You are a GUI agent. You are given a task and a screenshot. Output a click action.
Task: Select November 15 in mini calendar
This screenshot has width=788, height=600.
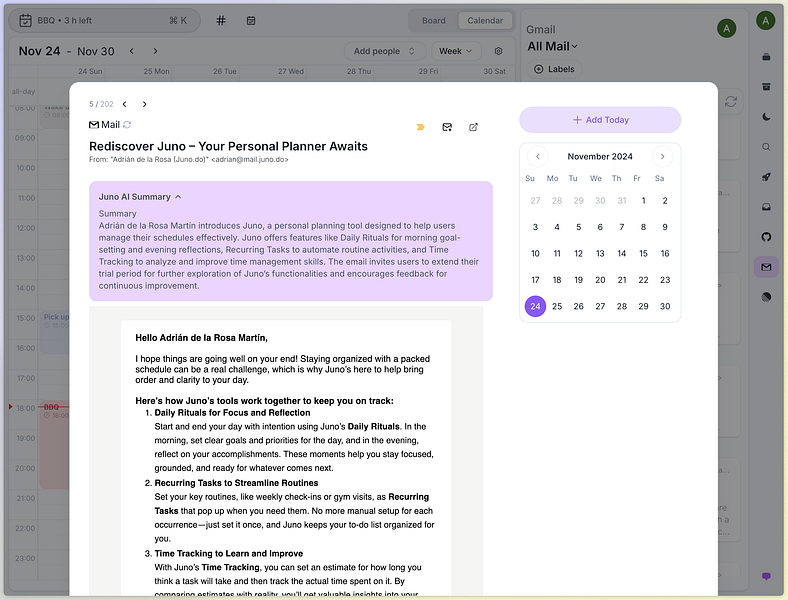[x=643, y=253]
